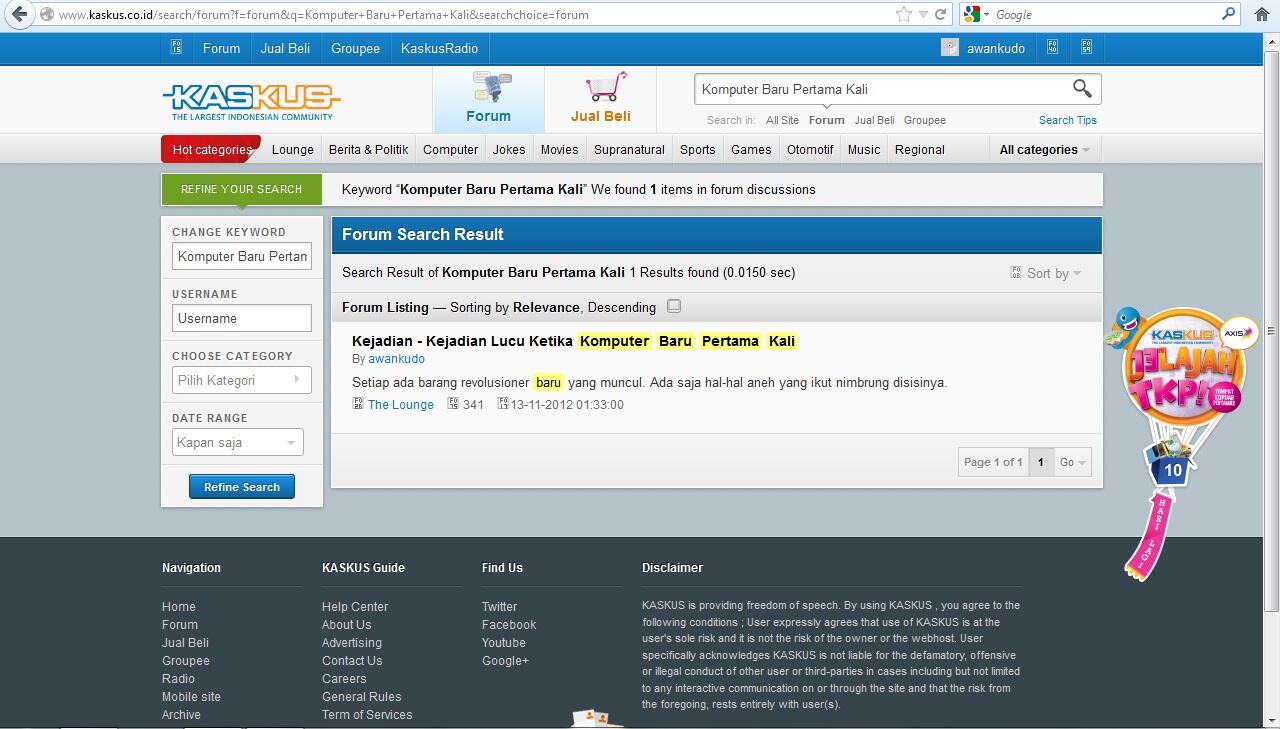The height and width of the screenshot is (729, 1280).
Task: Click the glyph icon left of Forum in blue bar
Action: [x=176, y=47]
